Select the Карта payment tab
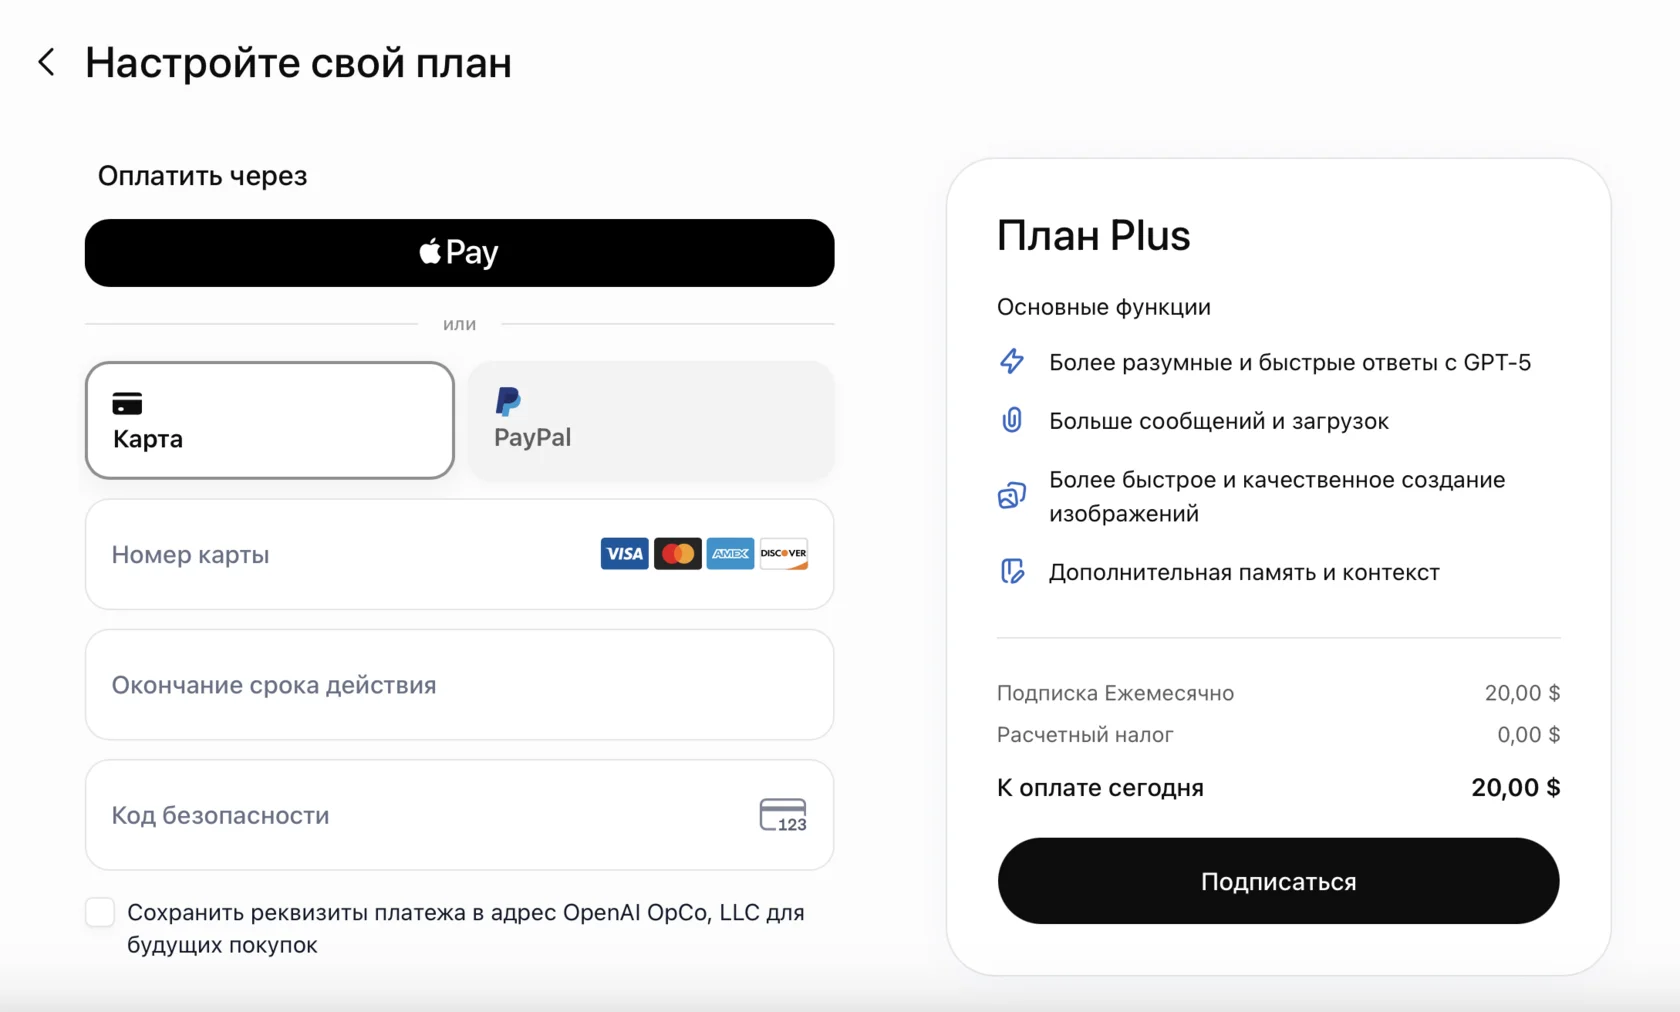Screen dimensions: 1680x1012 click(270, 420)
